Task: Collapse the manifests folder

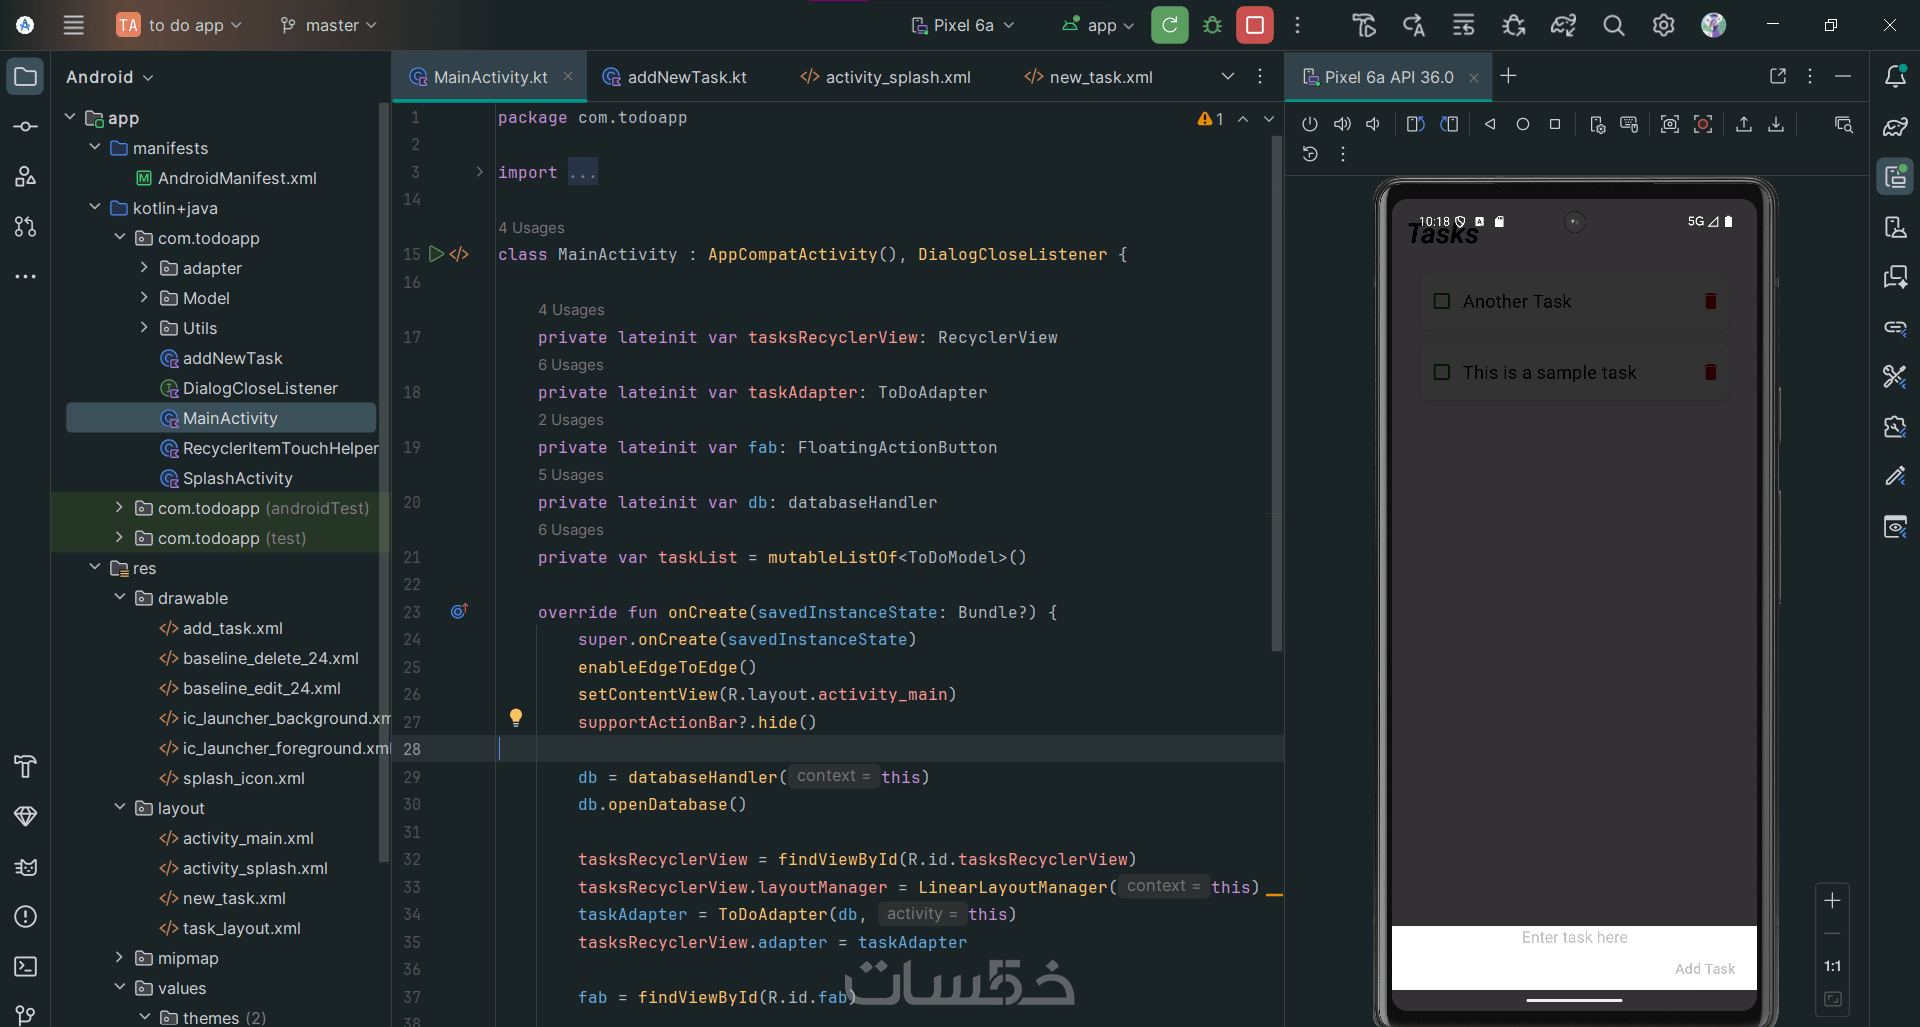Action: (x=95, y=147)
